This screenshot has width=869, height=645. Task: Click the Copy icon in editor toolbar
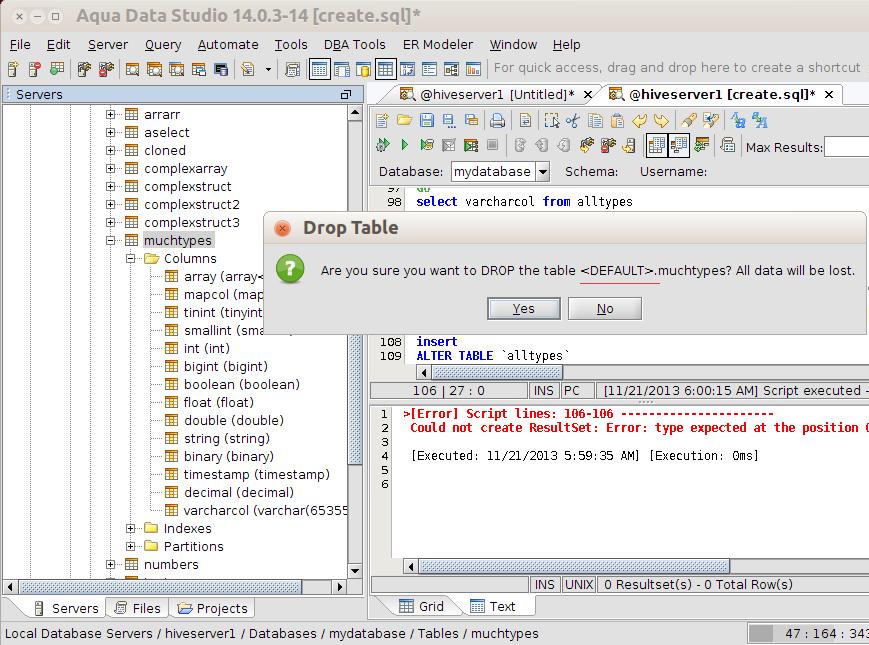[x=595, y=120]
